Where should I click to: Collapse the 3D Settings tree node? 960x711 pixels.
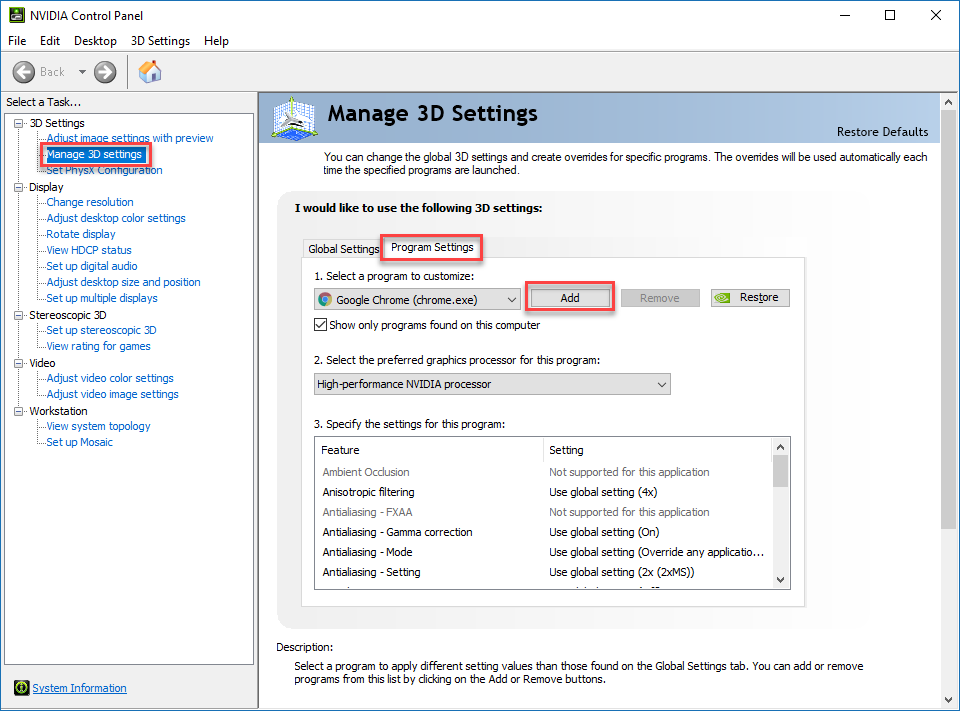click(19, 123)
